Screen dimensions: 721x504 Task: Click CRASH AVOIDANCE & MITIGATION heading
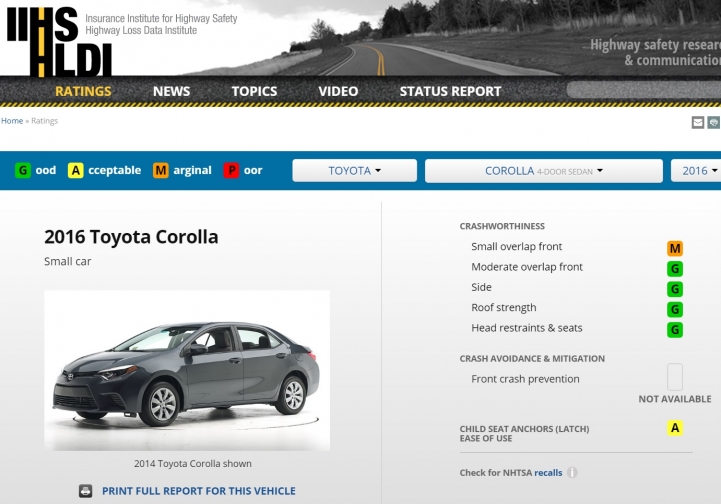point(532,359)
